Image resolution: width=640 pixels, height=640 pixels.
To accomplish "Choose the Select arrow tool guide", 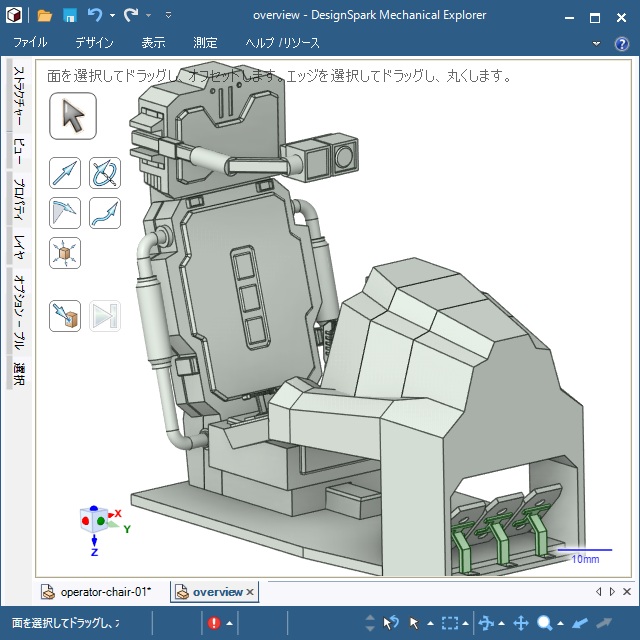I will 73,116.
